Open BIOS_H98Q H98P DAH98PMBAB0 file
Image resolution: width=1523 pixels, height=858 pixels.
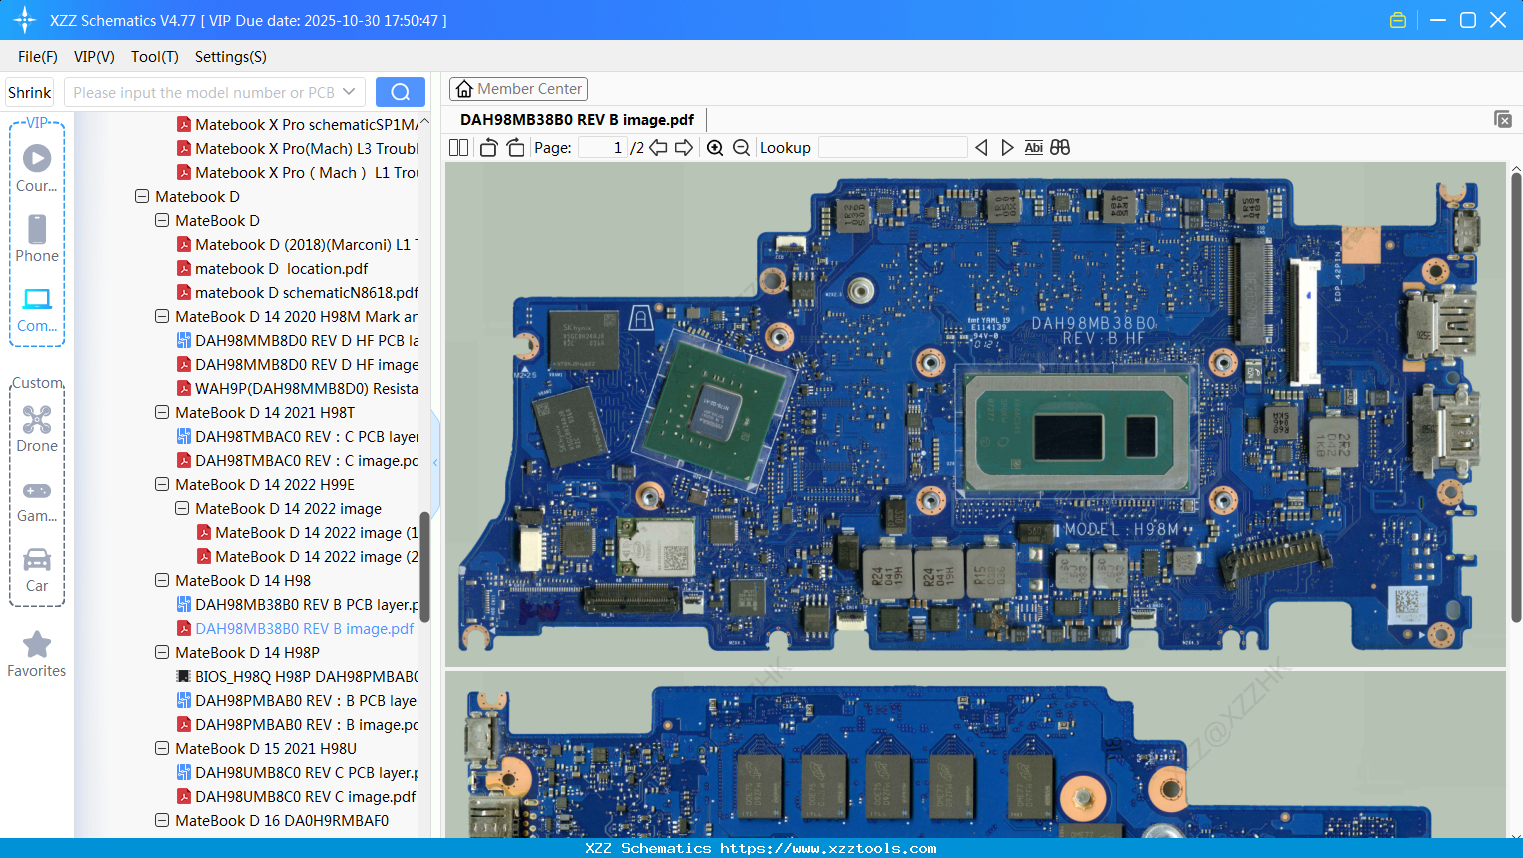[x=306, y=677]
